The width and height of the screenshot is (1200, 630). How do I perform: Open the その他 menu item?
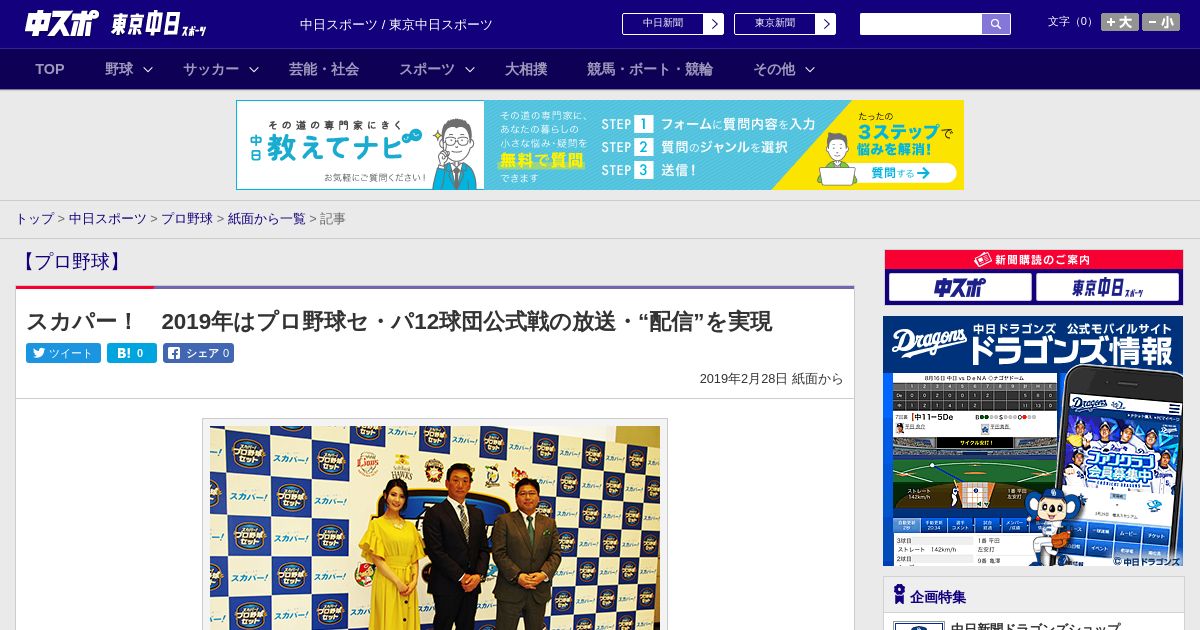click(x=774, y=69)
